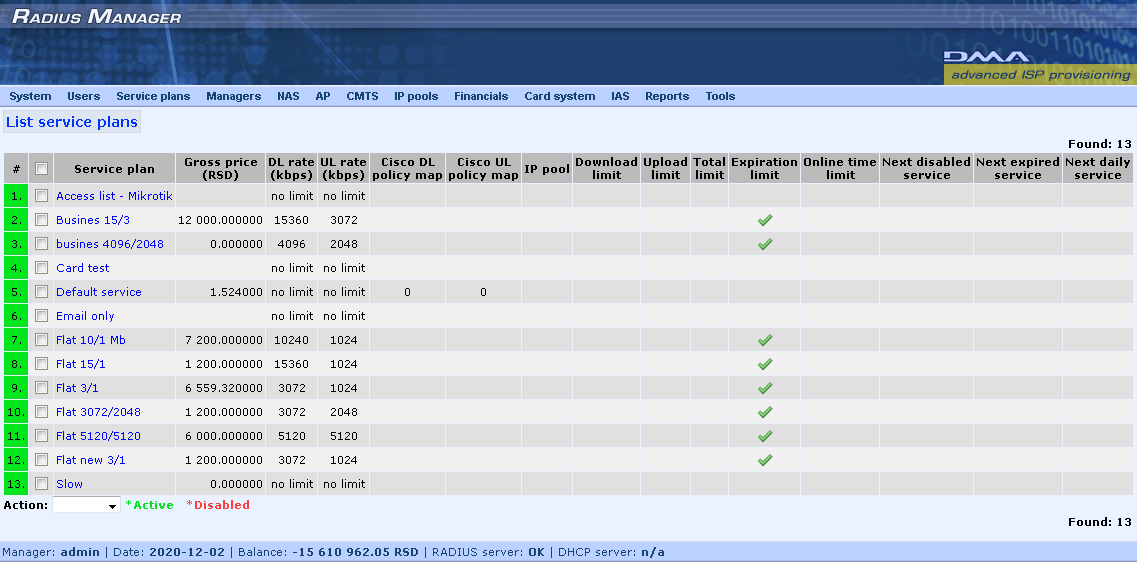Image resolution: width=1137 pixels, height=562 pixels.
Task: Open the Card test plan
Action: click(83, 268)
